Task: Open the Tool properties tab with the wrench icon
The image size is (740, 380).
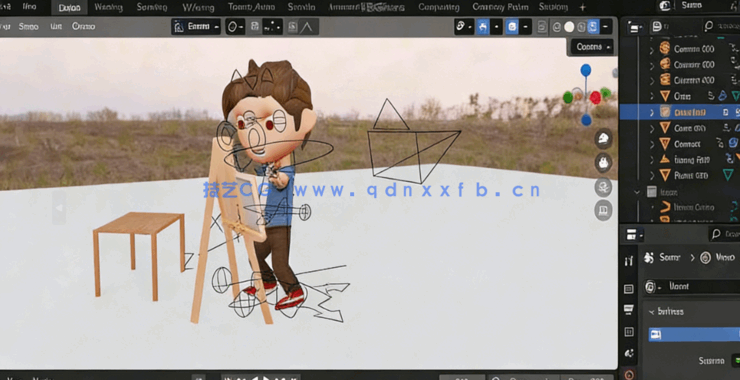Action: coord(629,261)
